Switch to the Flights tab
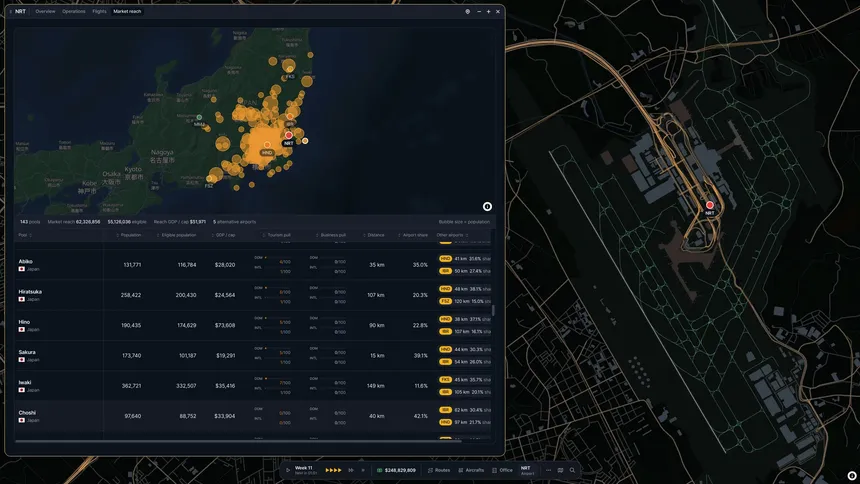The width and height of the screenshot is (860, 484). tap(99, 11)
